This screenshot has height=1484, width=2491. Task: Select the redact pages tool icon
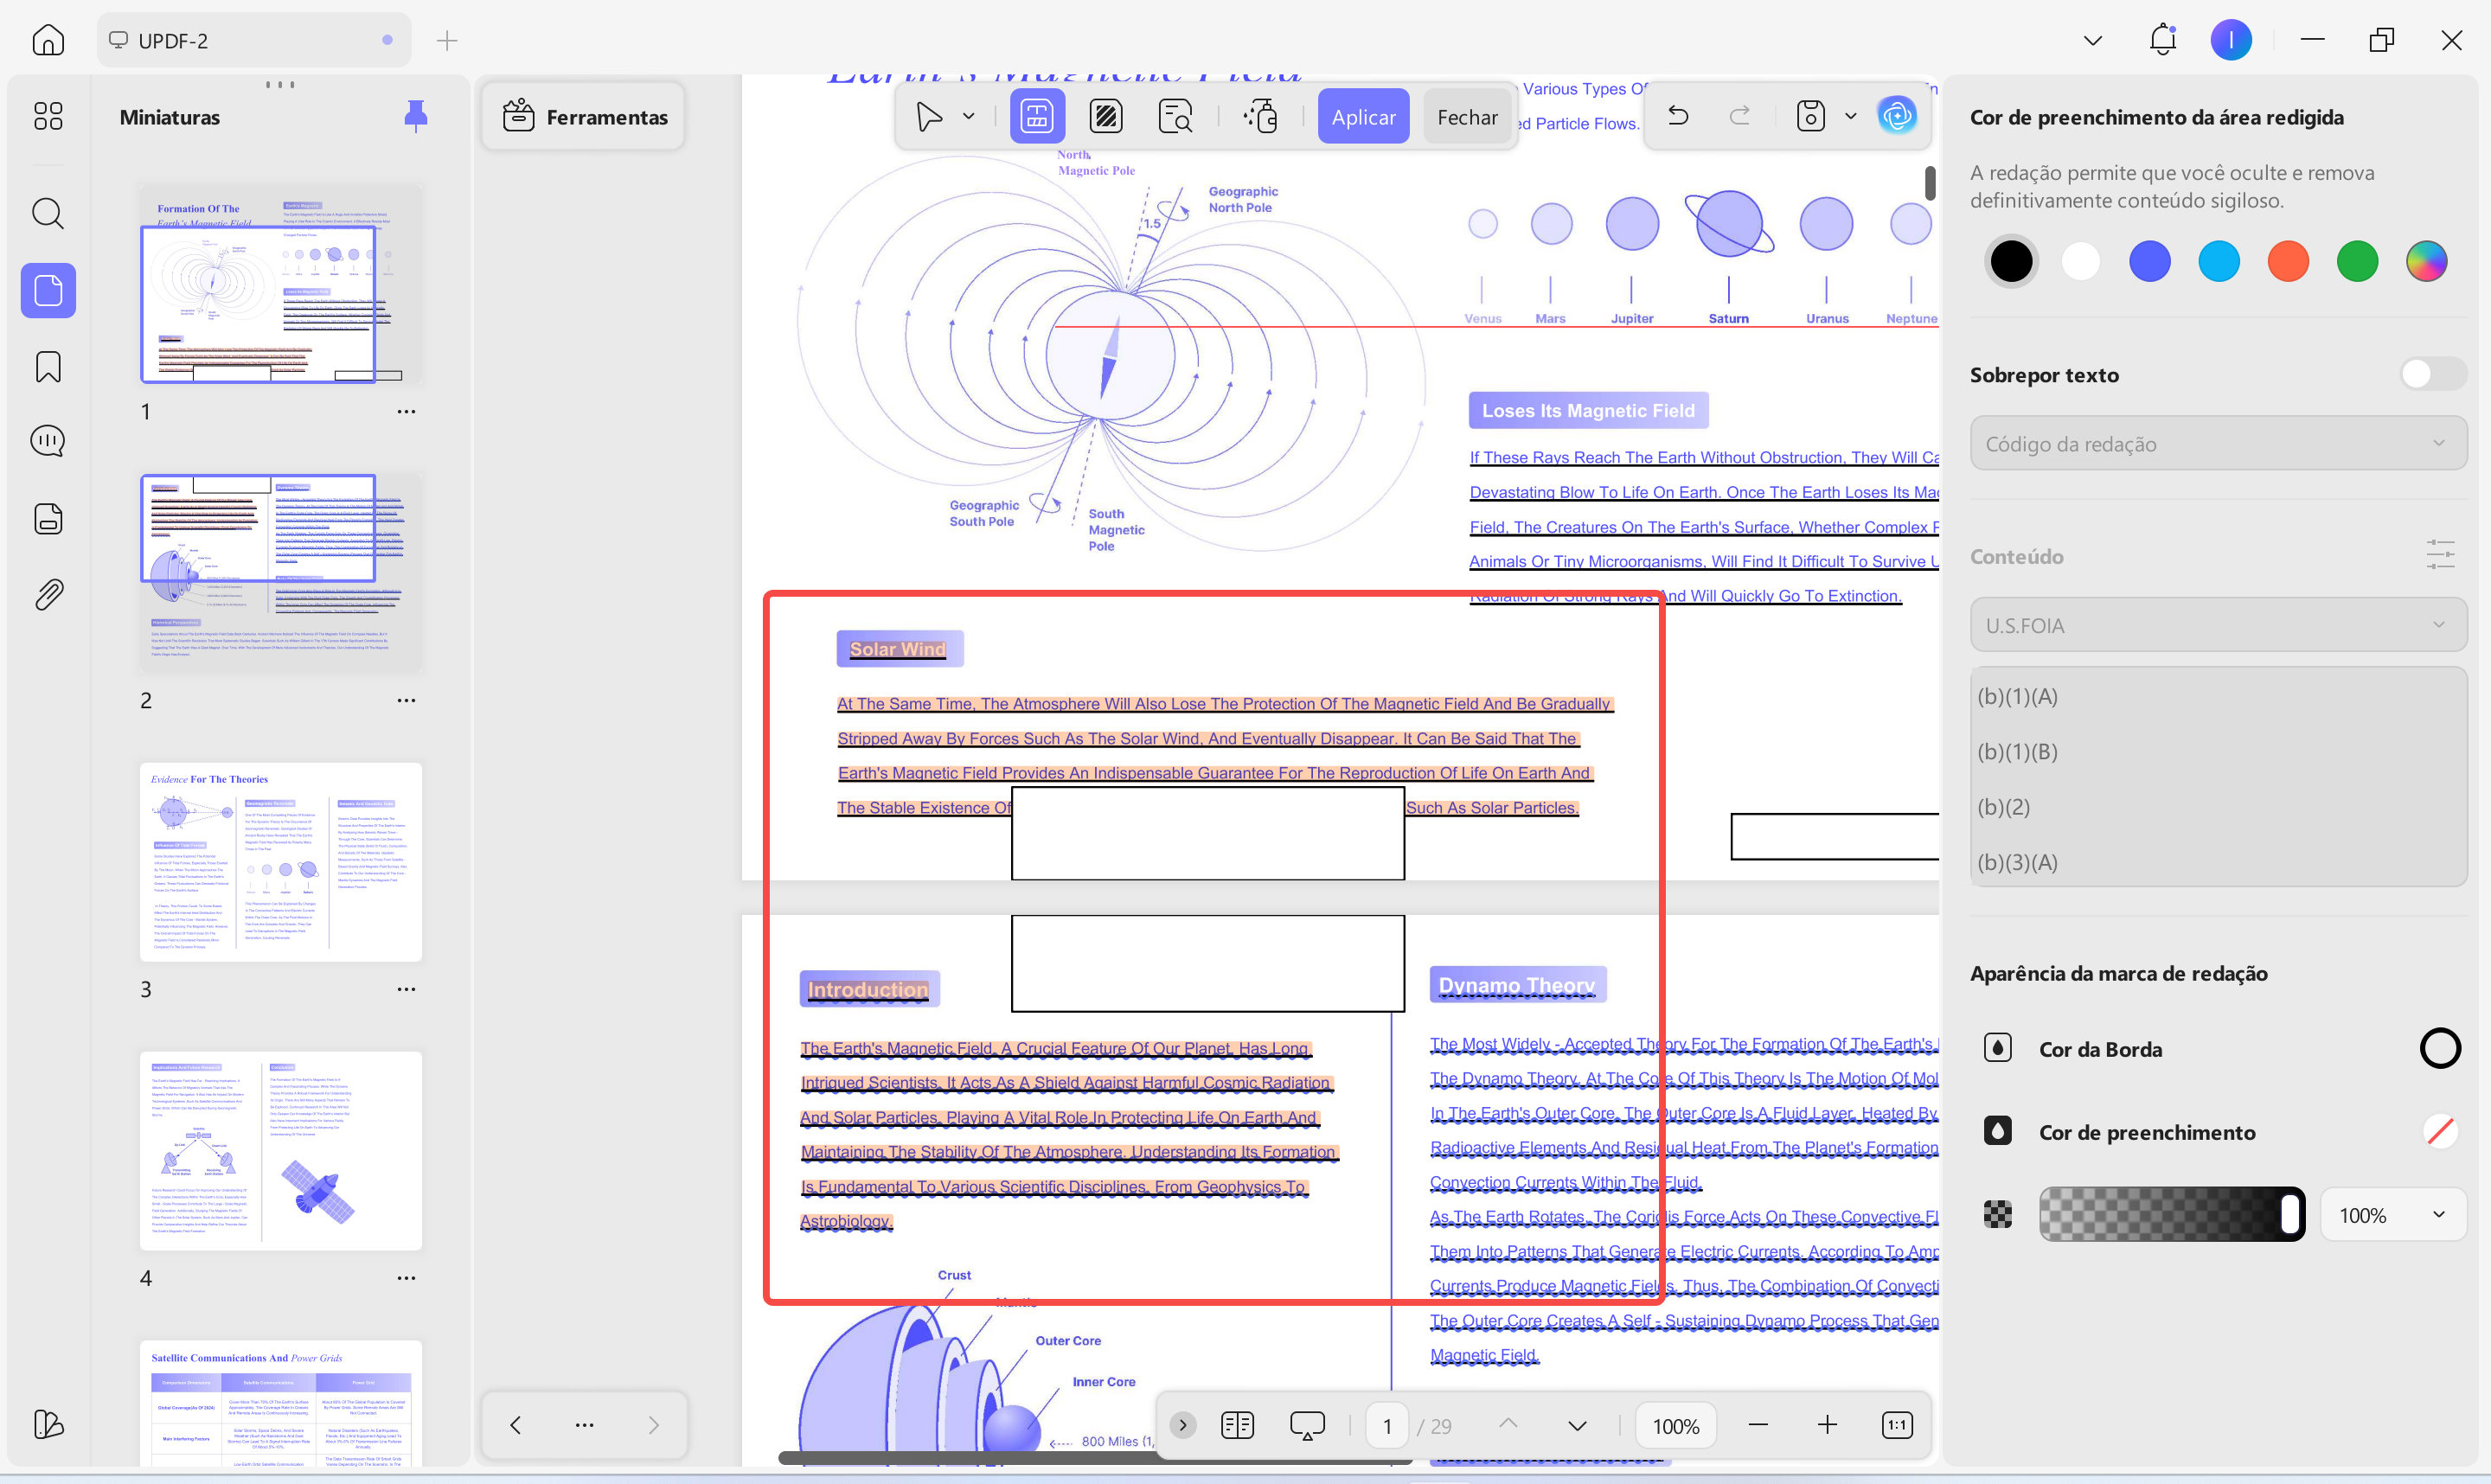point(1106,117)
